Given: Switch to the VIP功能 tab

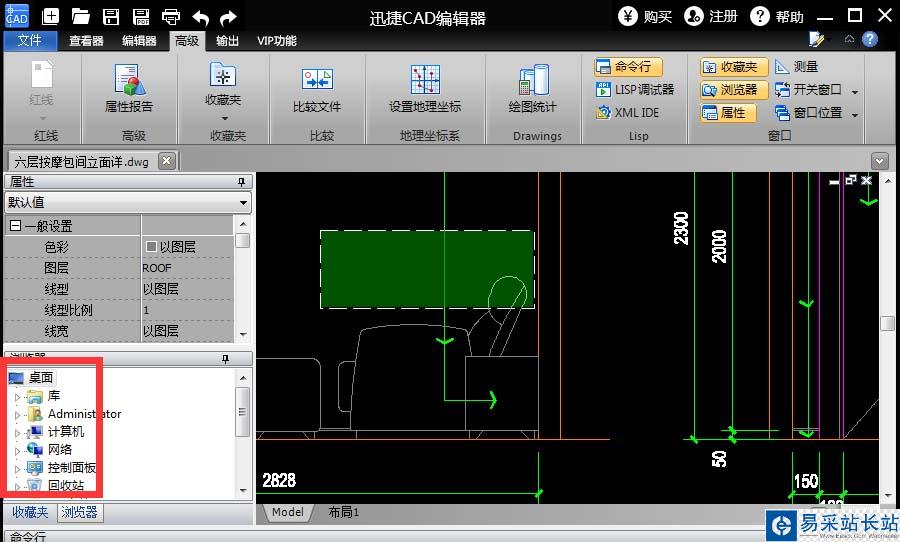Looking at the screenshot, I should 277,41.
